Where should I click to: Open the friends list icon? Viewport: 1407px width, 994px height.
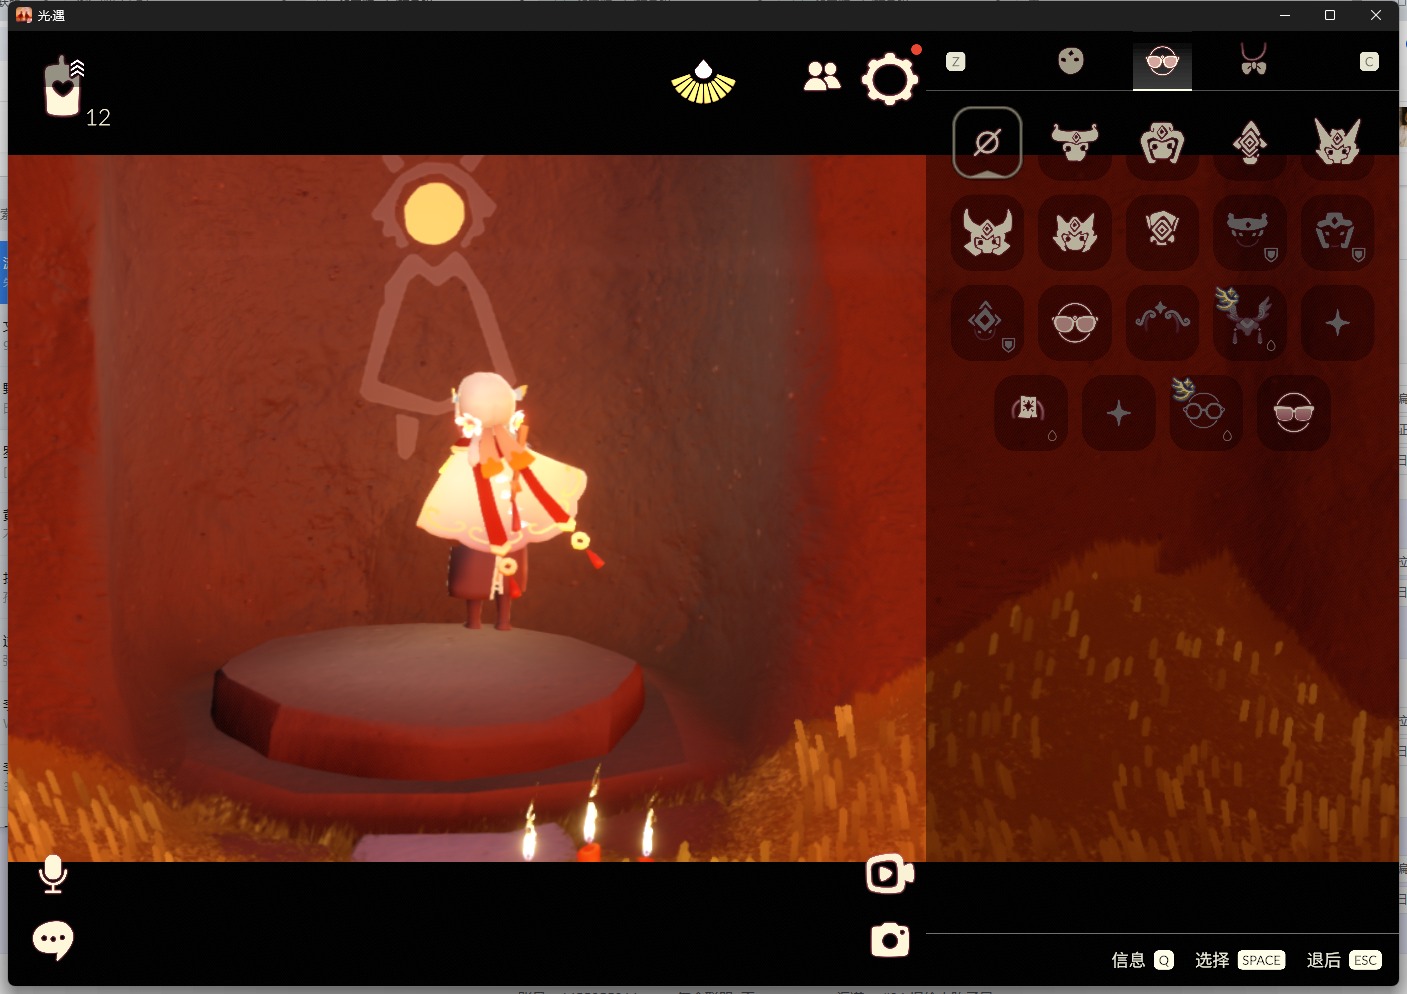(822, 76)
